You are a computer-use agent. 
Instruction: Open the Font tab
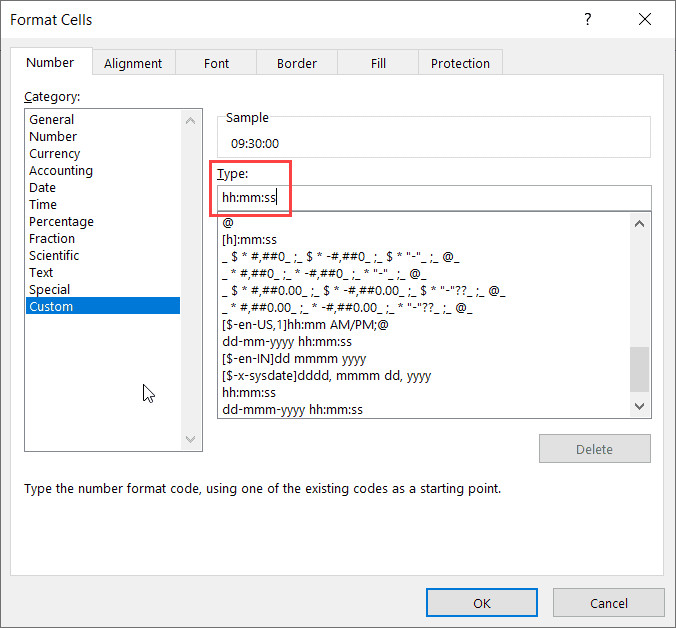(x=216, y=63)
